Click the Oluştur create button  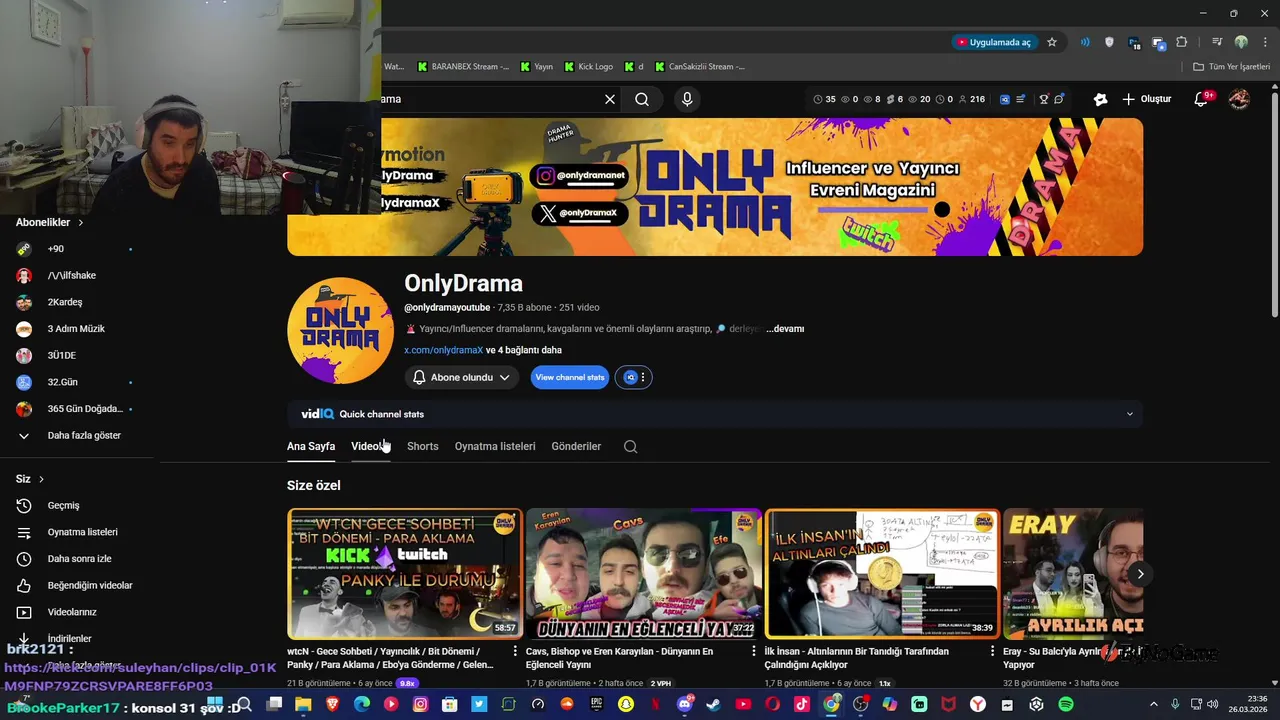[1147, 99]
